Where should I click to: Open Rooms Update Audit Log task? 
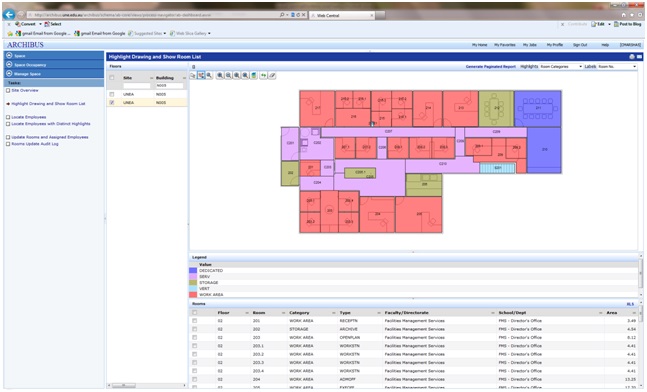pyautogui.click(x=35, y=144)
